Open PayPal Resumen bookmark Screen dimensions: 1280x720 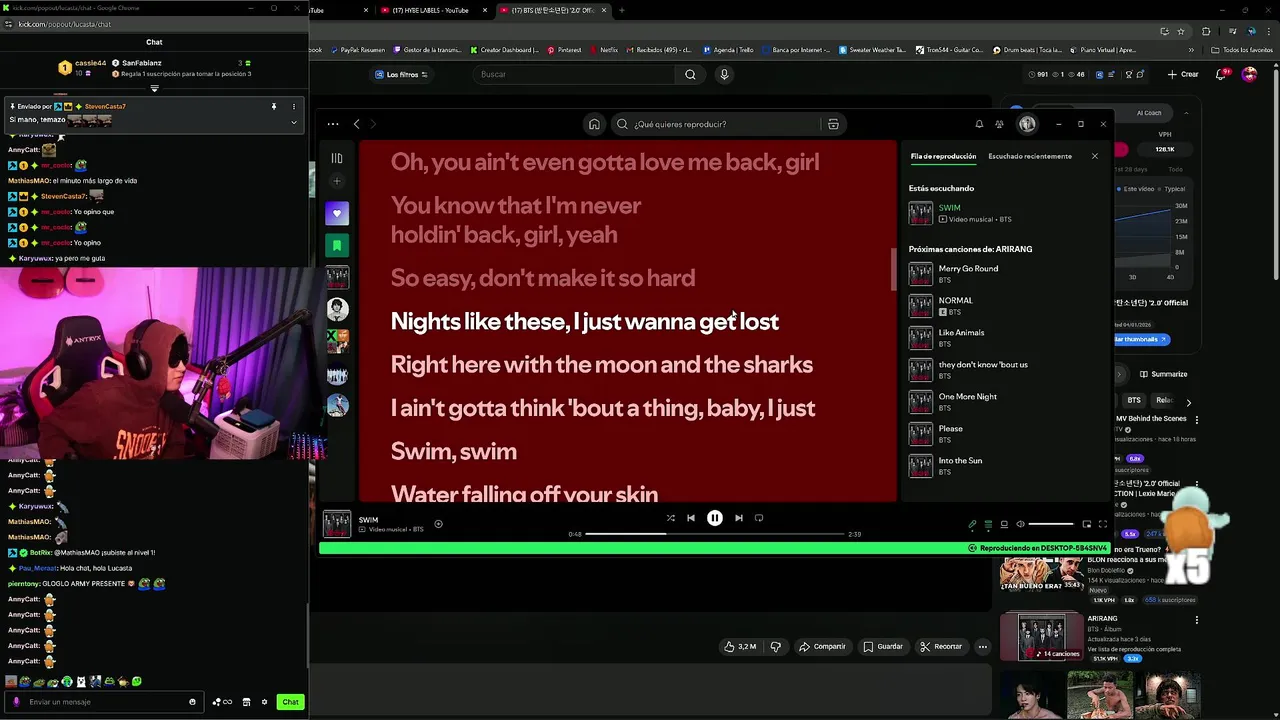click(x=357, y=49)
